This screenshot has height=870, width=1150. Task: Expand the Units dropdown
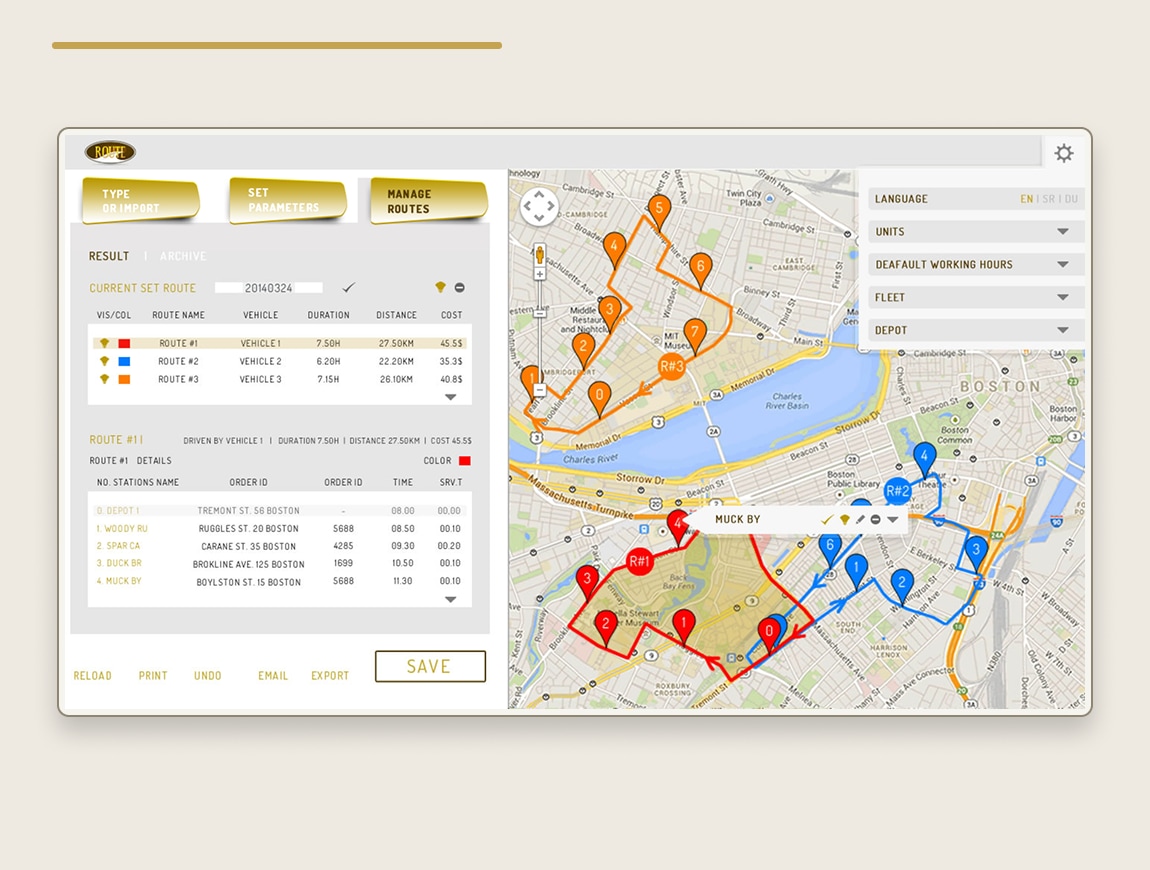[x=1063, y=231]
